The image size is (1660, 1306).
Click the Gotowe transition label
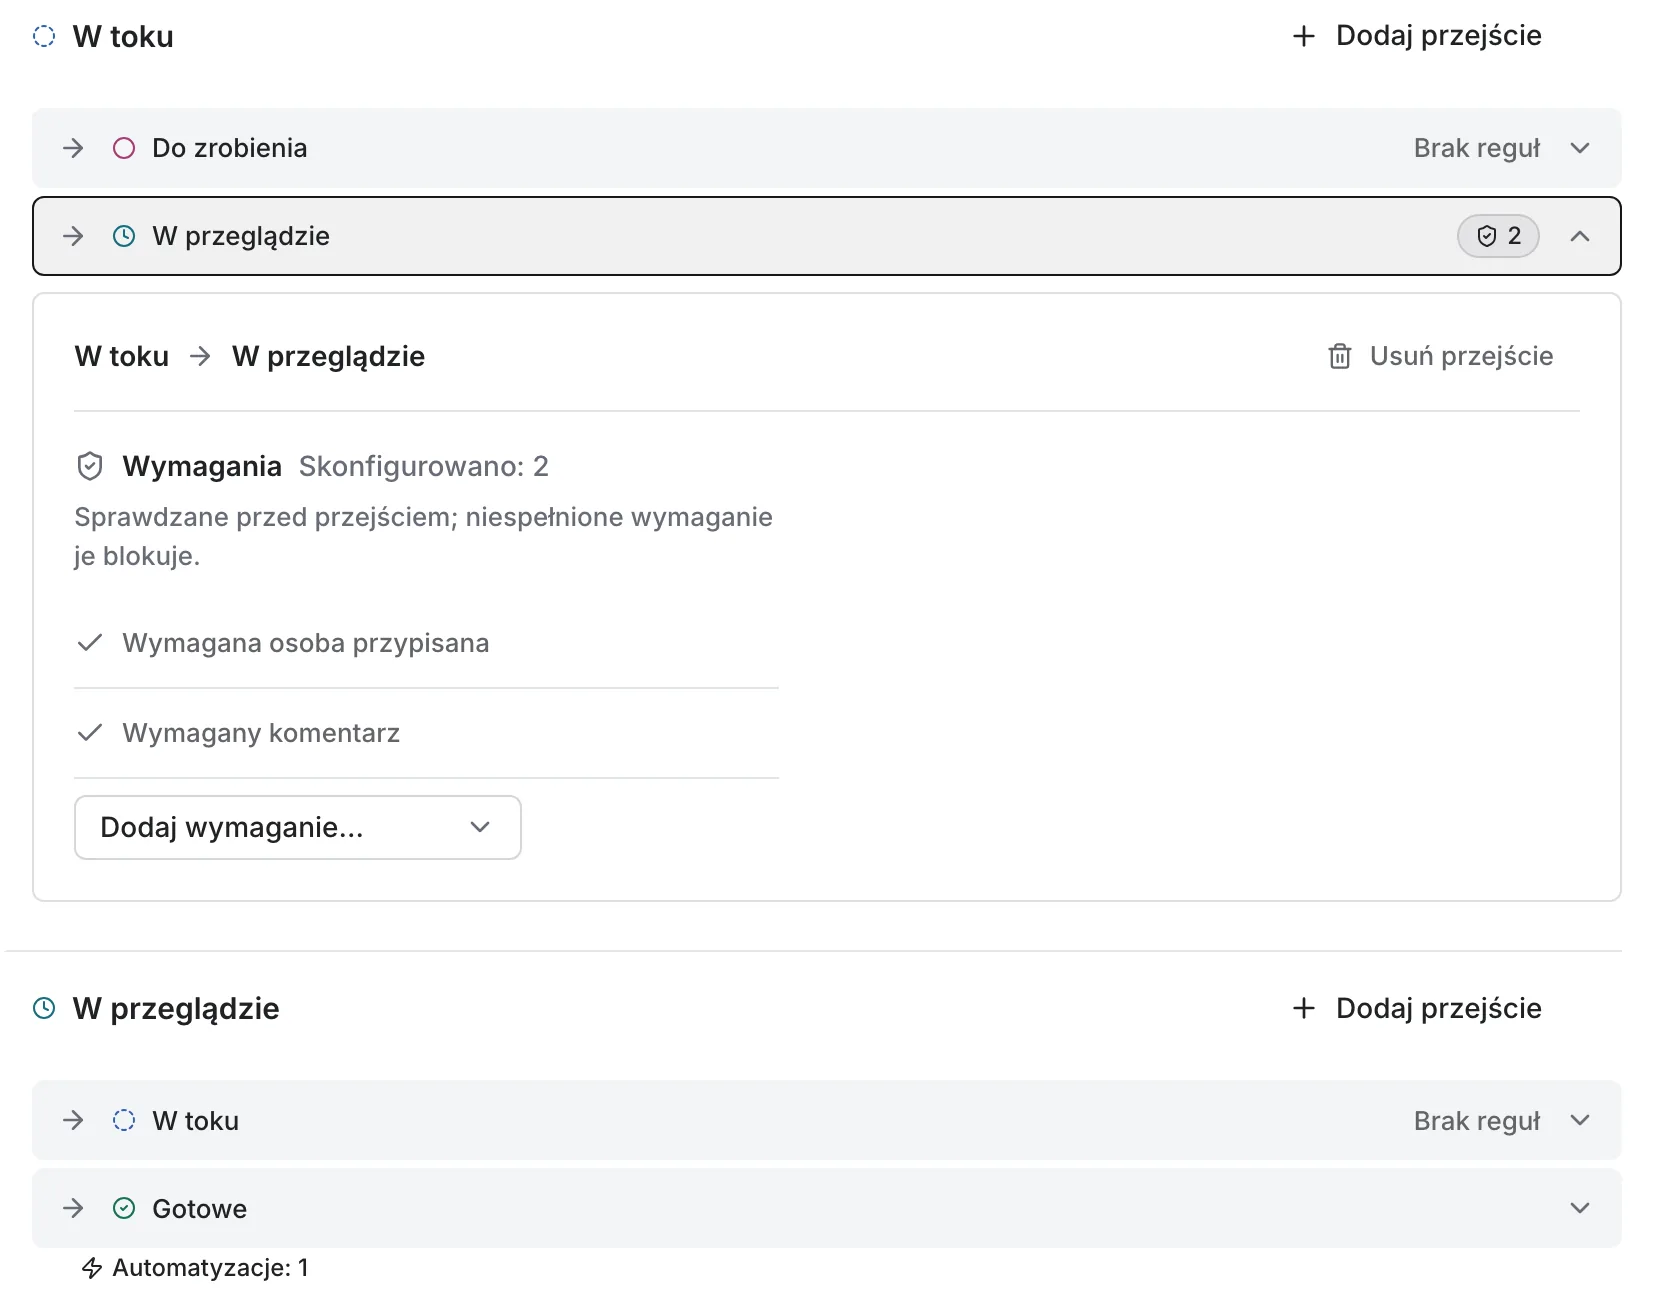tap(200, 1208)
